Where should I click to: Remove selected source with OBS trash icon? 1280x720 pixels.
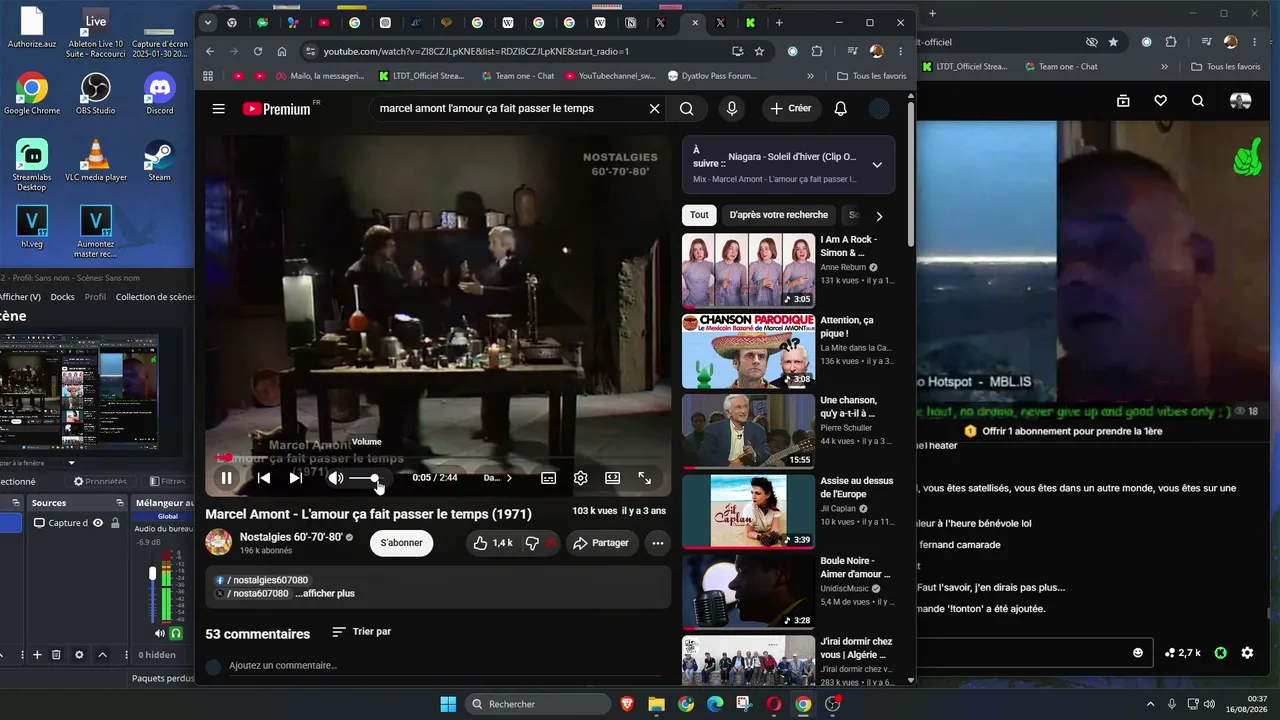pos(56,655)
